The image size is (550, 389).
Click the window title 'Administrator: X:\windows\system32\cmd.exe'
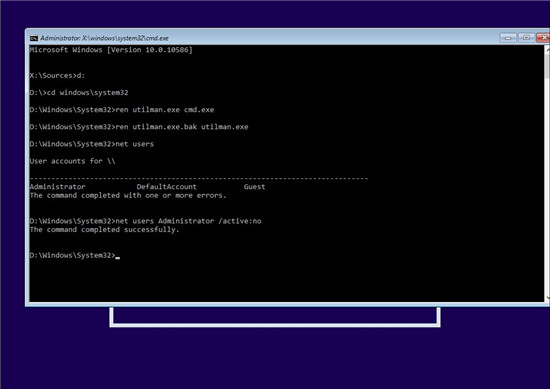click(104, 38)
